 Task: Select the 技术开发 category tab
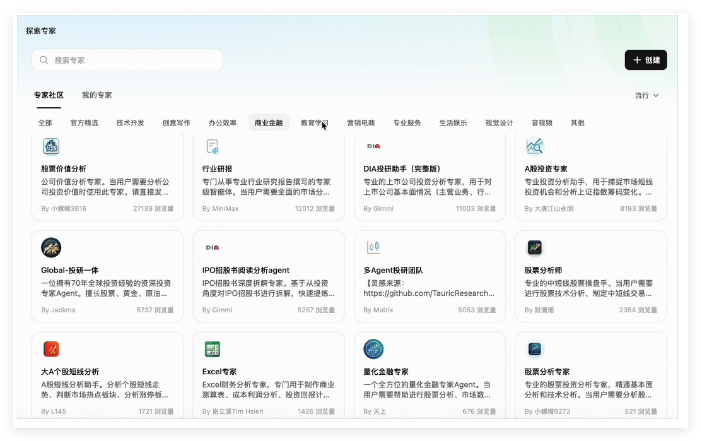[130, 123]
